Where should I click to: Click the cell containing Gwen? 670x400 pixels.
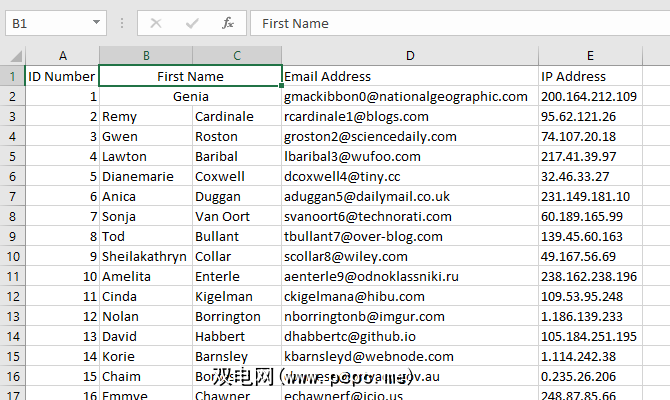[x=146, y=136]
